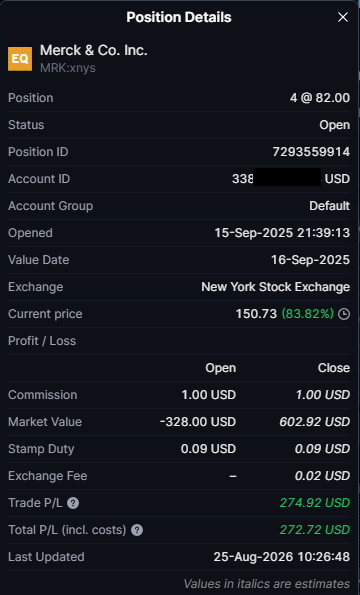Open Total P/L (incl. costs) help icon
The width and height of the screenshot is (360, 595).
pos(137,530)
